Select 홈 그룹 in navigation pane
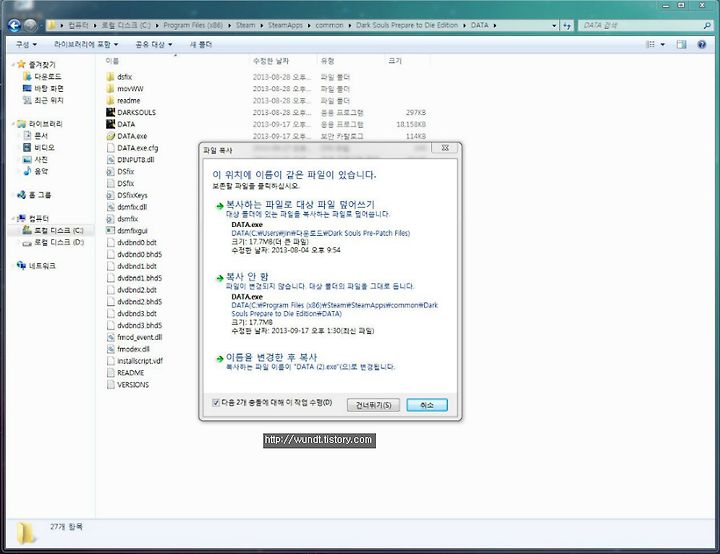This screenshot has height=554, width=720. (39, 195)
